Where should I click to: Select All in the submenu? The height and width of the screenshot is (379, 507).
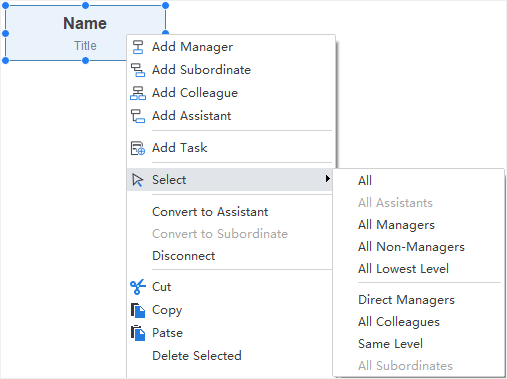click(365, 181)
